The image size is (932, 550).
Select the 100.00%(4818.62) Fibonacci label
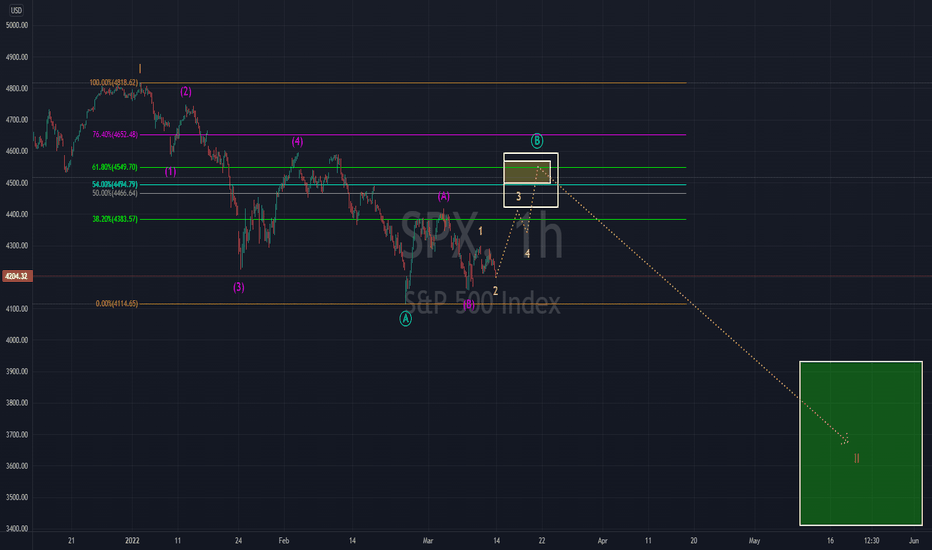[x=114, y=83]
